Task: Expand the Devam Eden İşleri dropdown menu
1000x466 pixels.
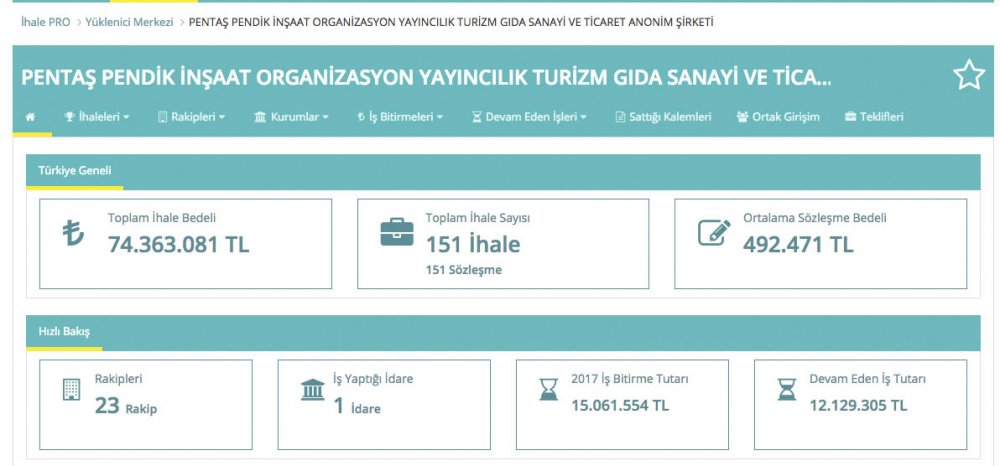Action: [x=529, y=117]
